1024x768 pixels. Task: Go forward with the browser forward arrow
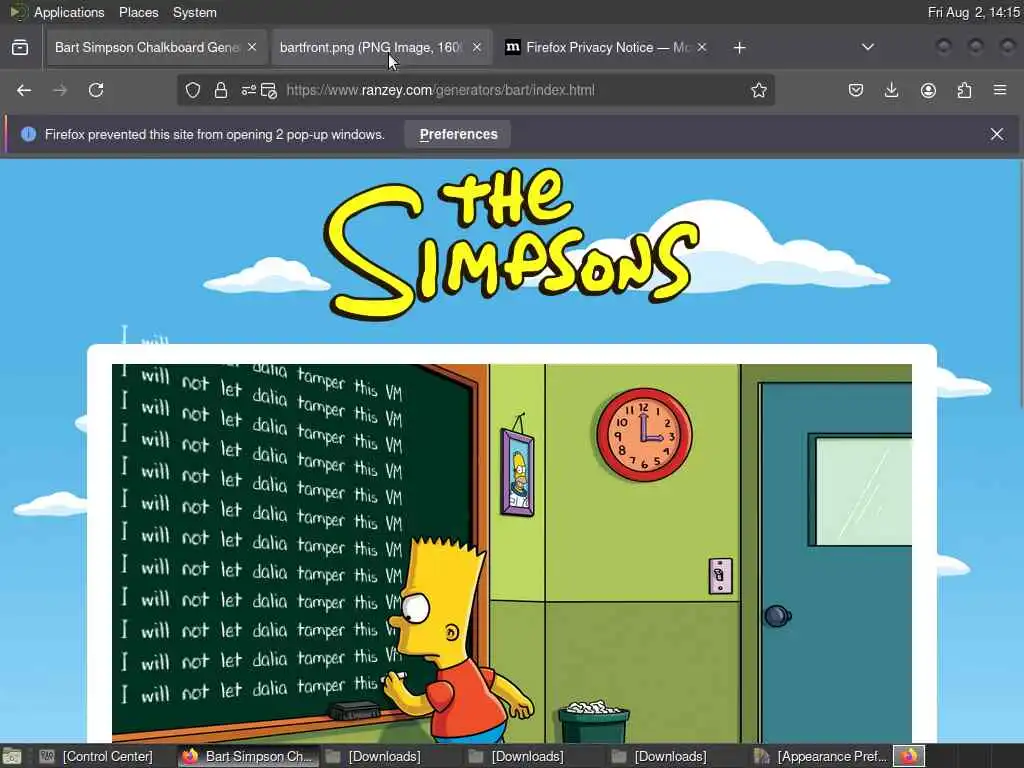pyautogui.click(x=60, y=90)
